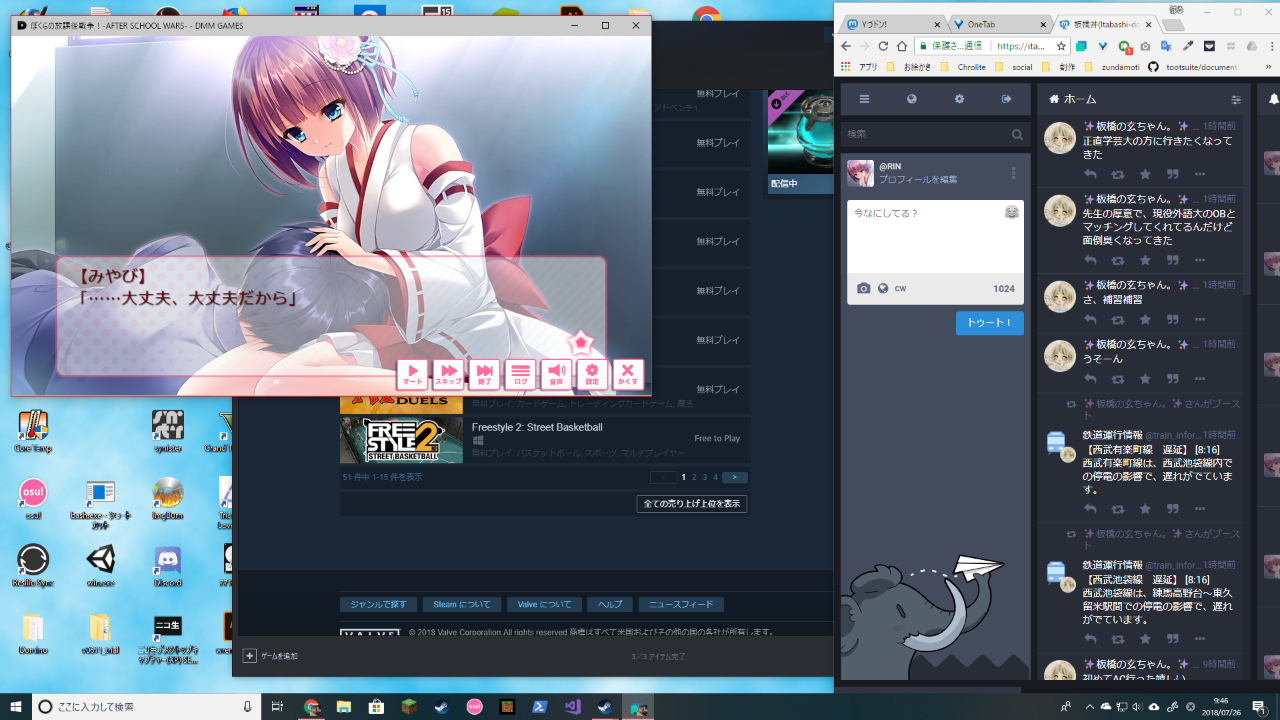Click the toot compose box (今なにしてる？)

pyautogui.click(x=935, y=238)
